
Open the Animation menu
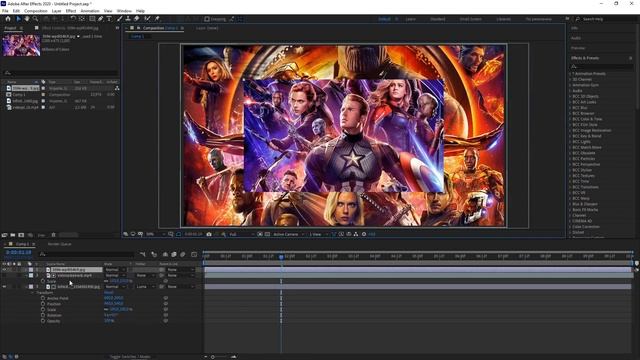coord(90,11)
